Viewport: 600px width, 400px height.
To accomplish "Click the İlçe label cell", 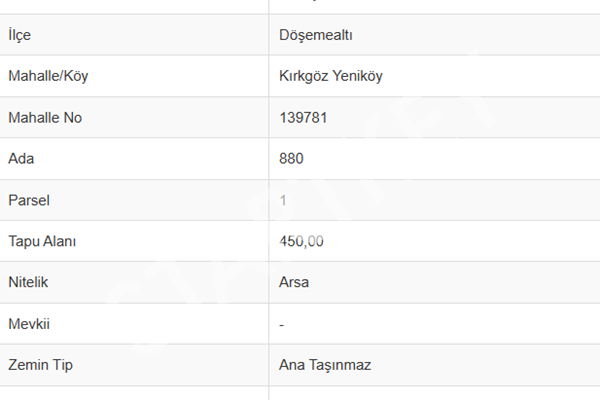I will point(19,35).
